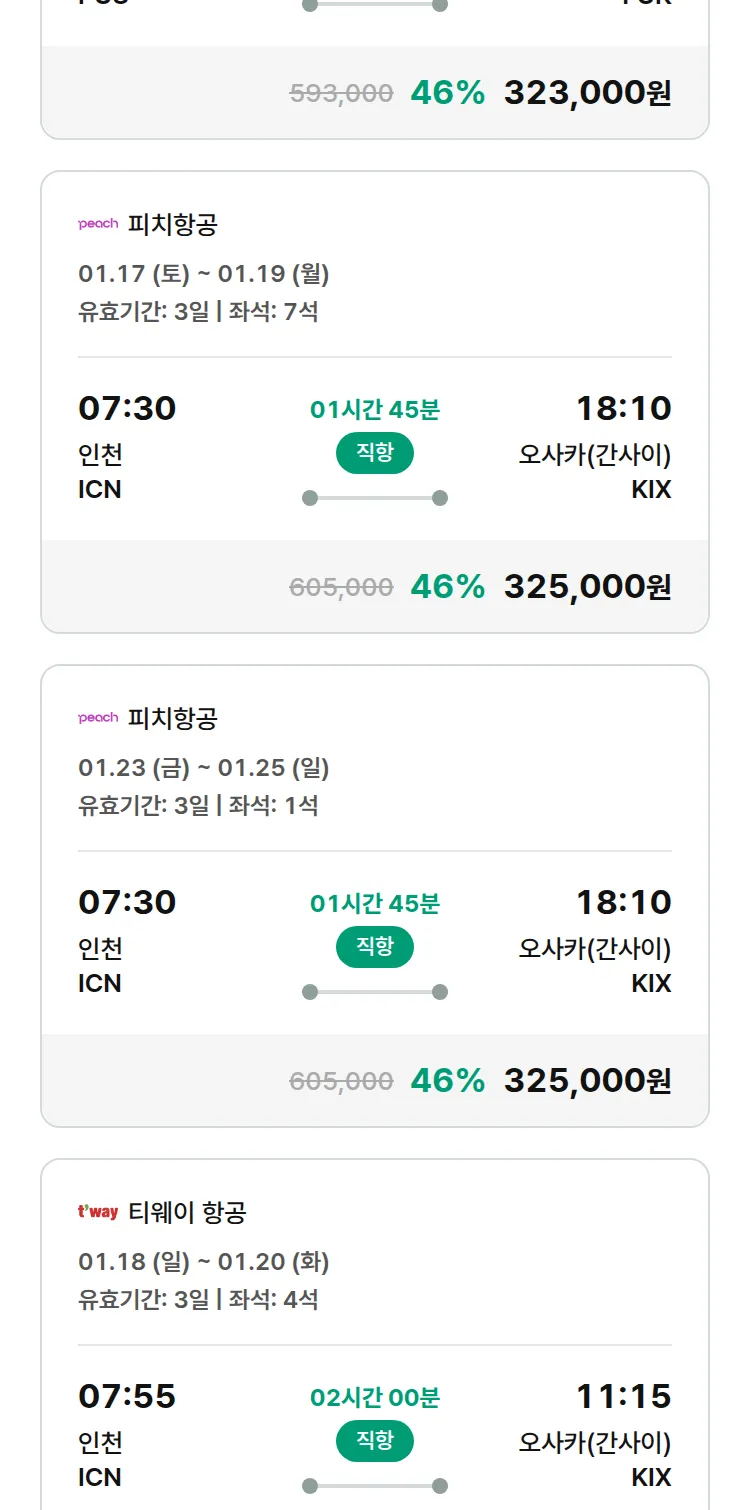The image size is (750, 1510).
Task: Click the t'way airline logo icon
Action: click(x=98, y=1212)
